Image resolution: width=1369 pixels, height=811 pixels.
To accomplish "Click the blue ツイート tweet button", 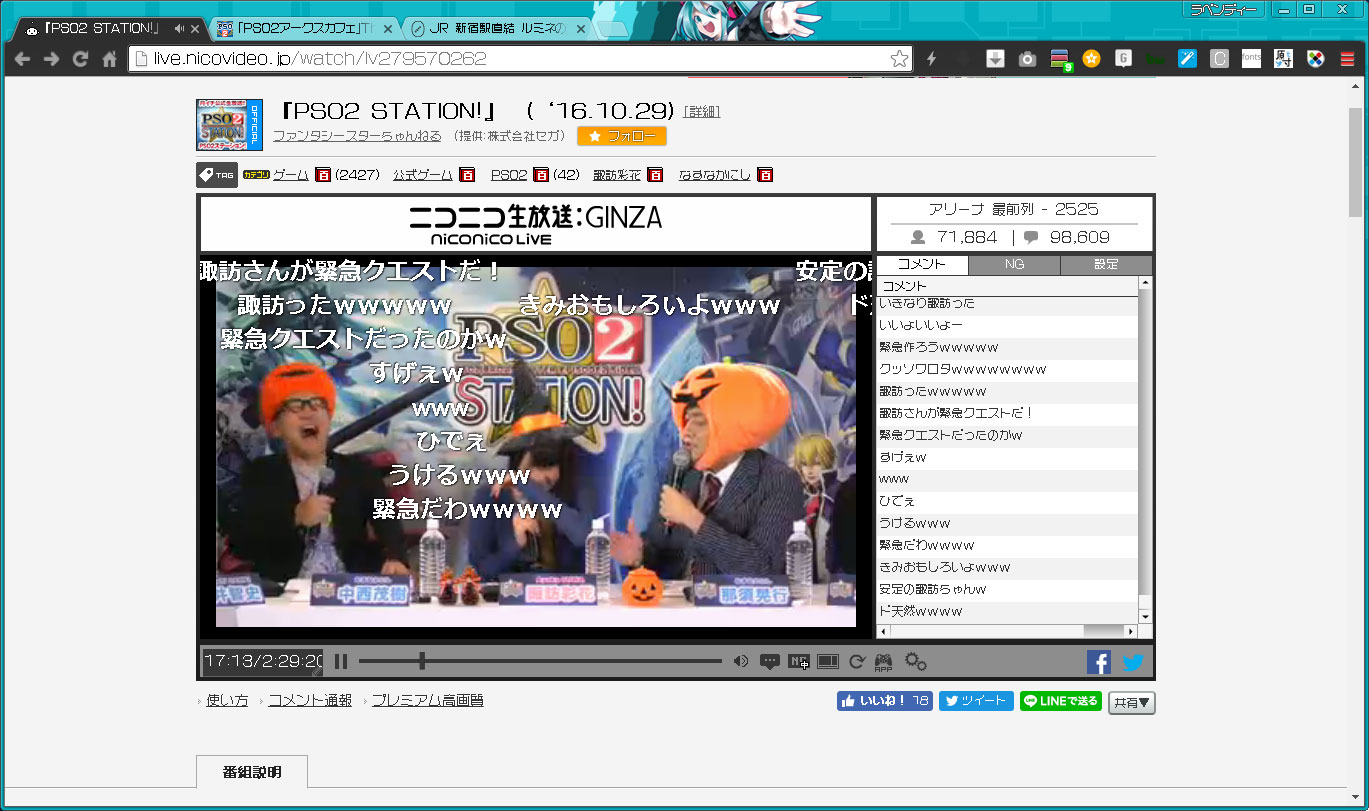I will click(976, 701).
